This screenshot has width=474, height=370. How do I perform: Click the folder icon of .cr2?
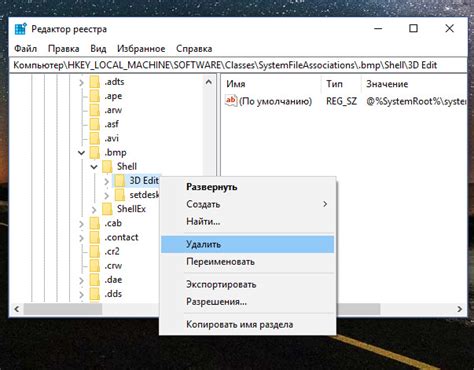[95, 251]
